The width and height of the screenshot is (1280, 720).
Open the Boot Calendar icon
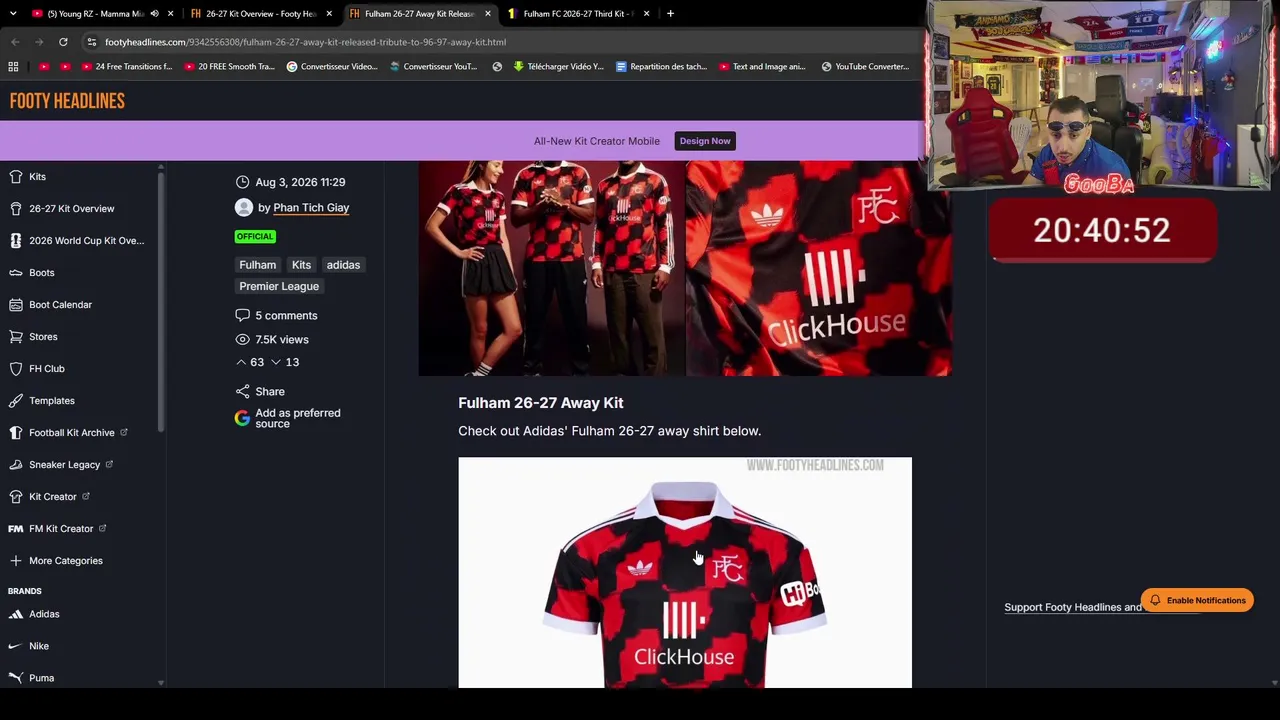pos(15,305)
